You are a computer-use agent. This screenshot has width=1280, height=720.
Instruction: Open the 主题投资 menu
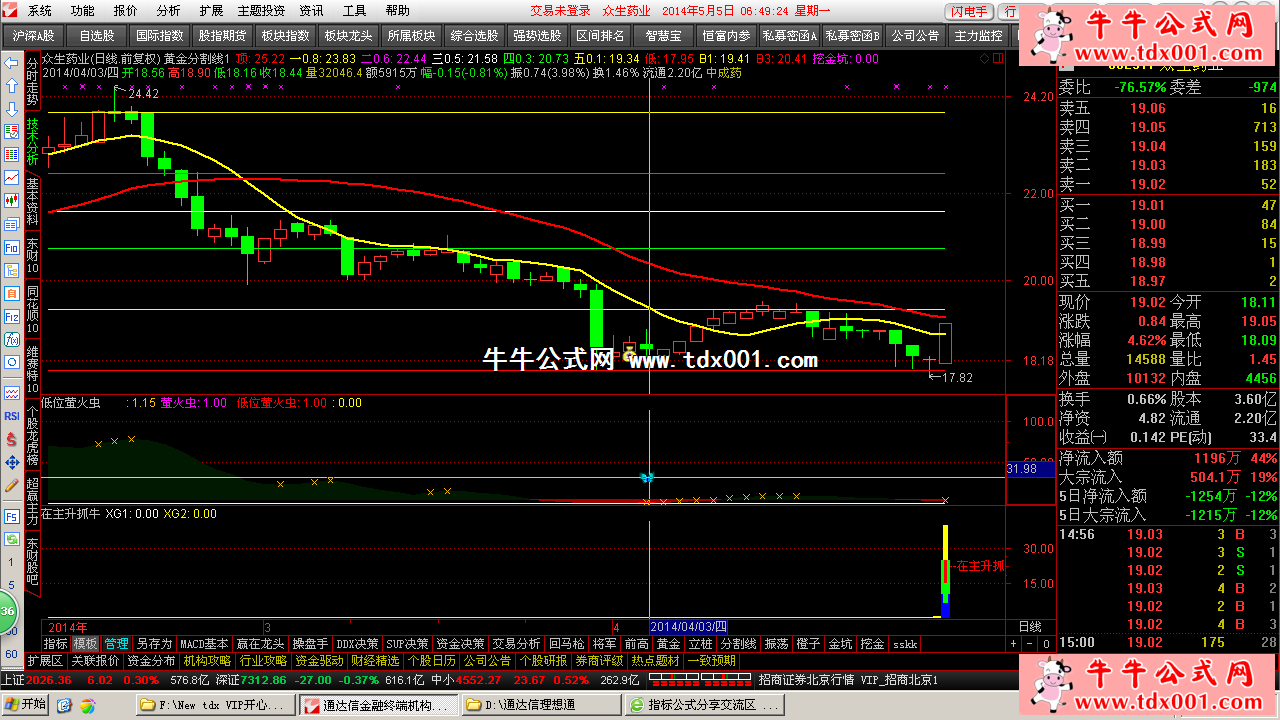tap(261, 11)
